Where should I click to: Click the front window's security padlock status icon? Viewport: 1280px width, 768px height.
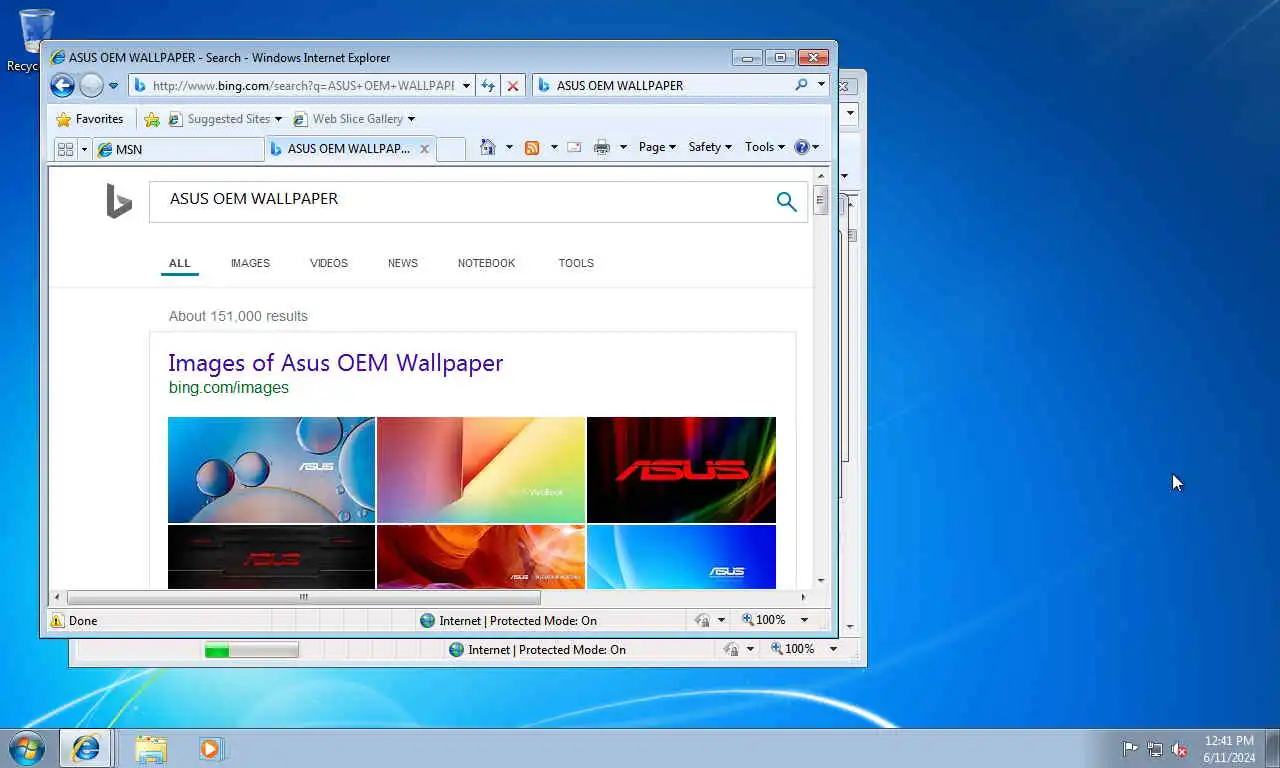click(x=703, y=621)
